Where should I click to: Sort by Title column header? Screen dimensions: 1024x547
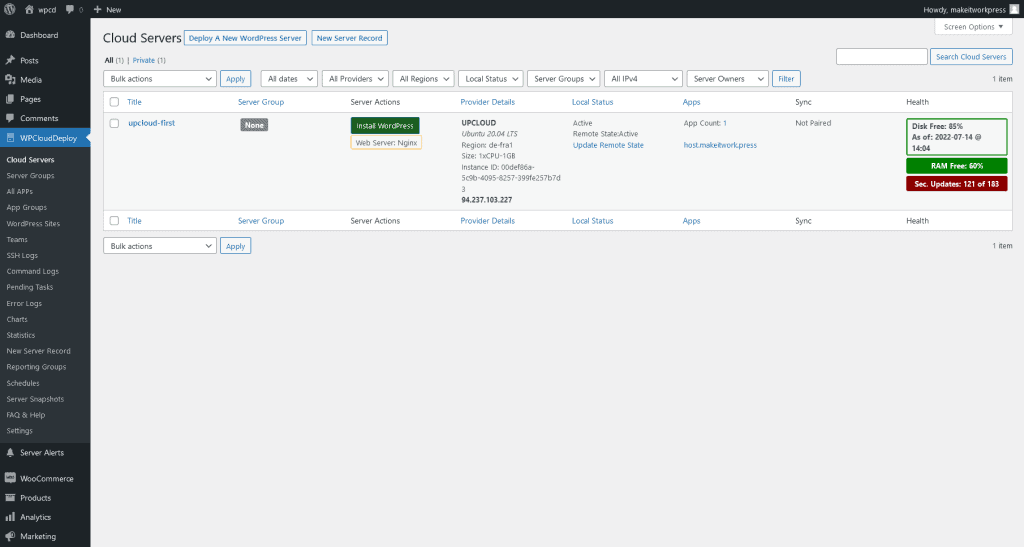coord(135,102)
